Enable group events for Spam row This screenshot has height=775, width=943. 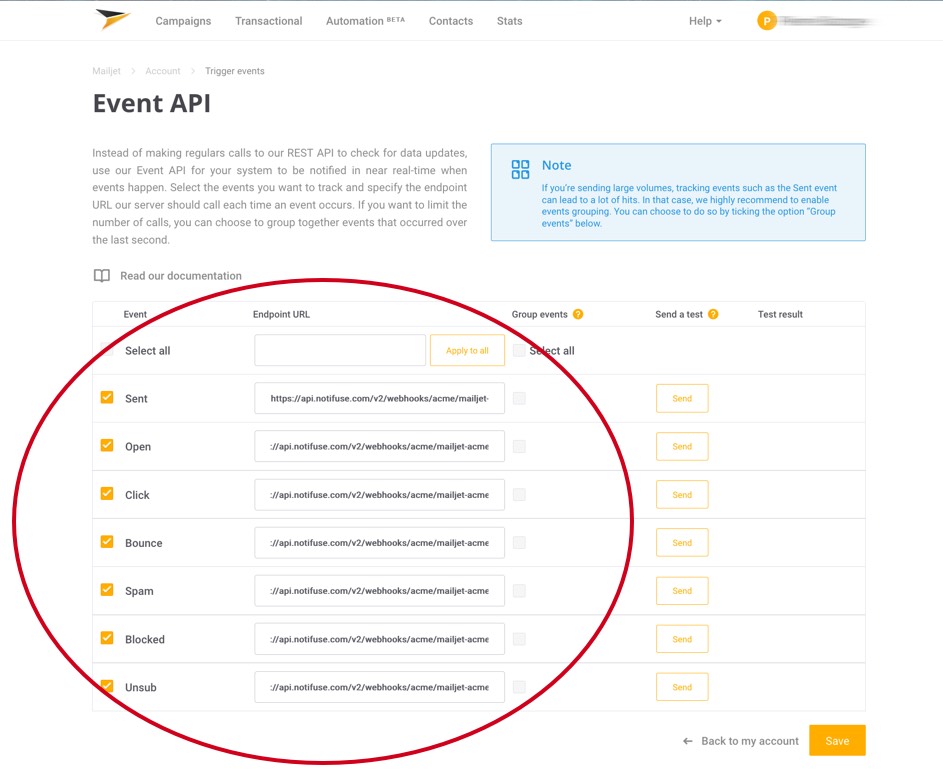point(519,590)
